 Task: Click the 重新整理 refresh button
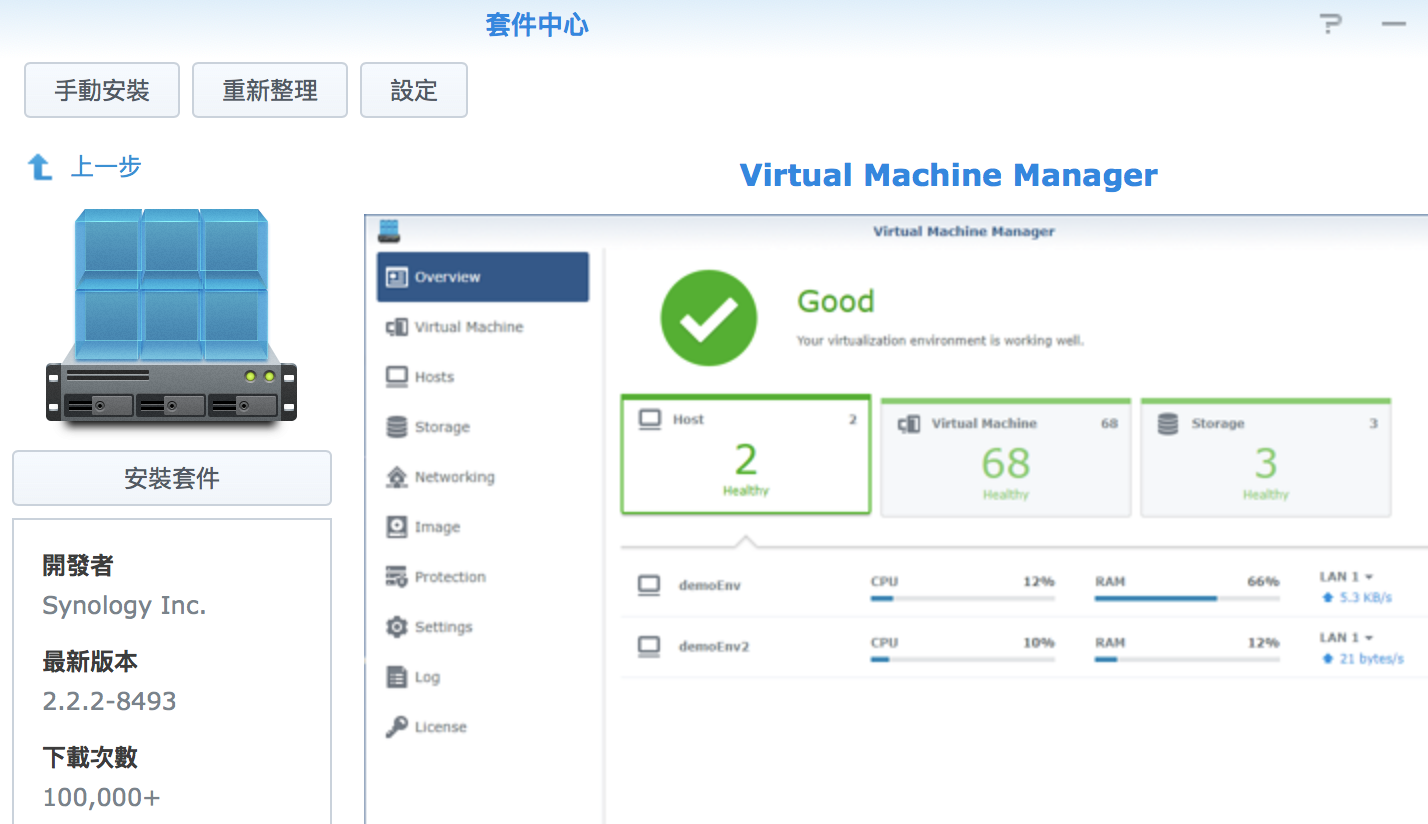(270, 90)
